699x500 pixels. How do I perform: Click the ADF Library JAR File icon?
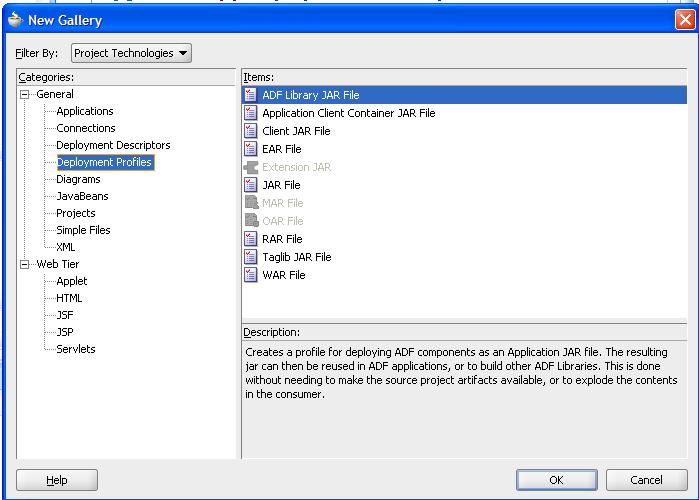point(251,95)
